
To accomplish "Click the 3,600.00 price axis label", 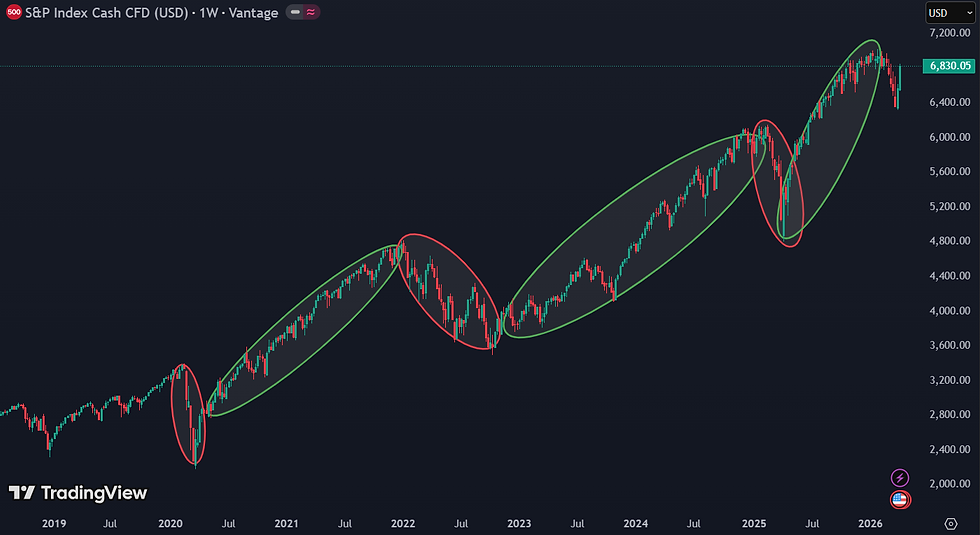I will (x=949, y=345).
